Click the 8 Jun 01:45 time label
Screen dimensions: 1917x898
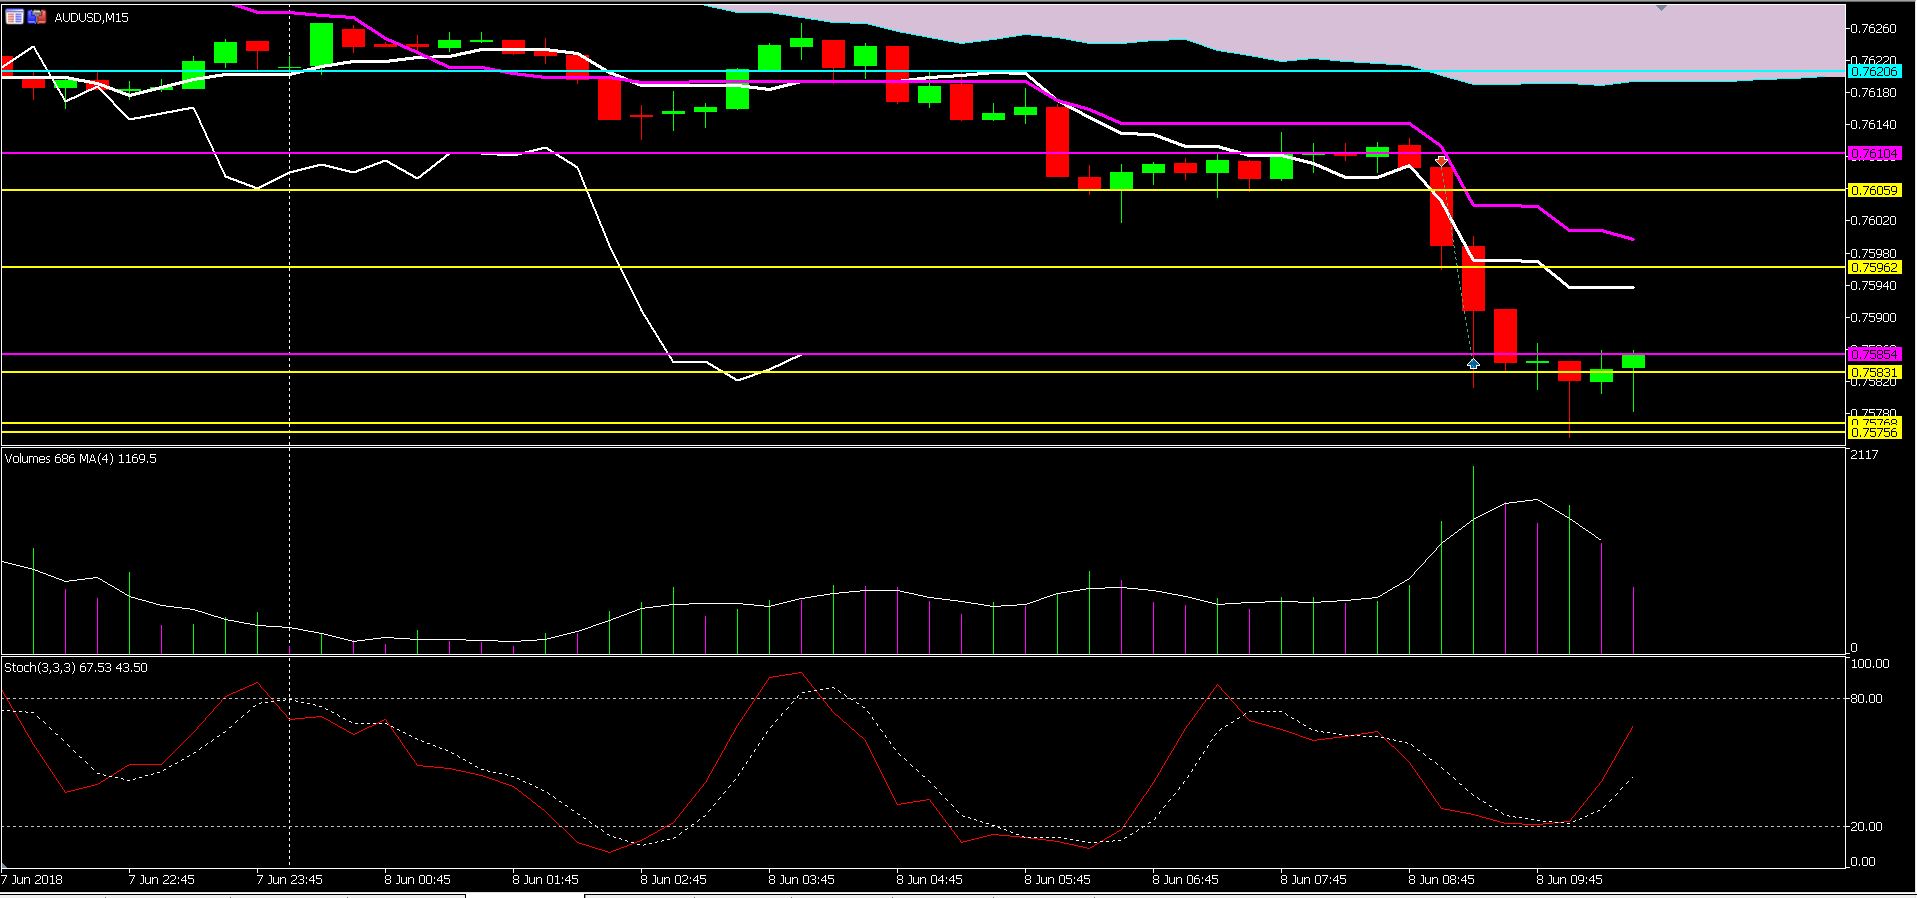546,881
